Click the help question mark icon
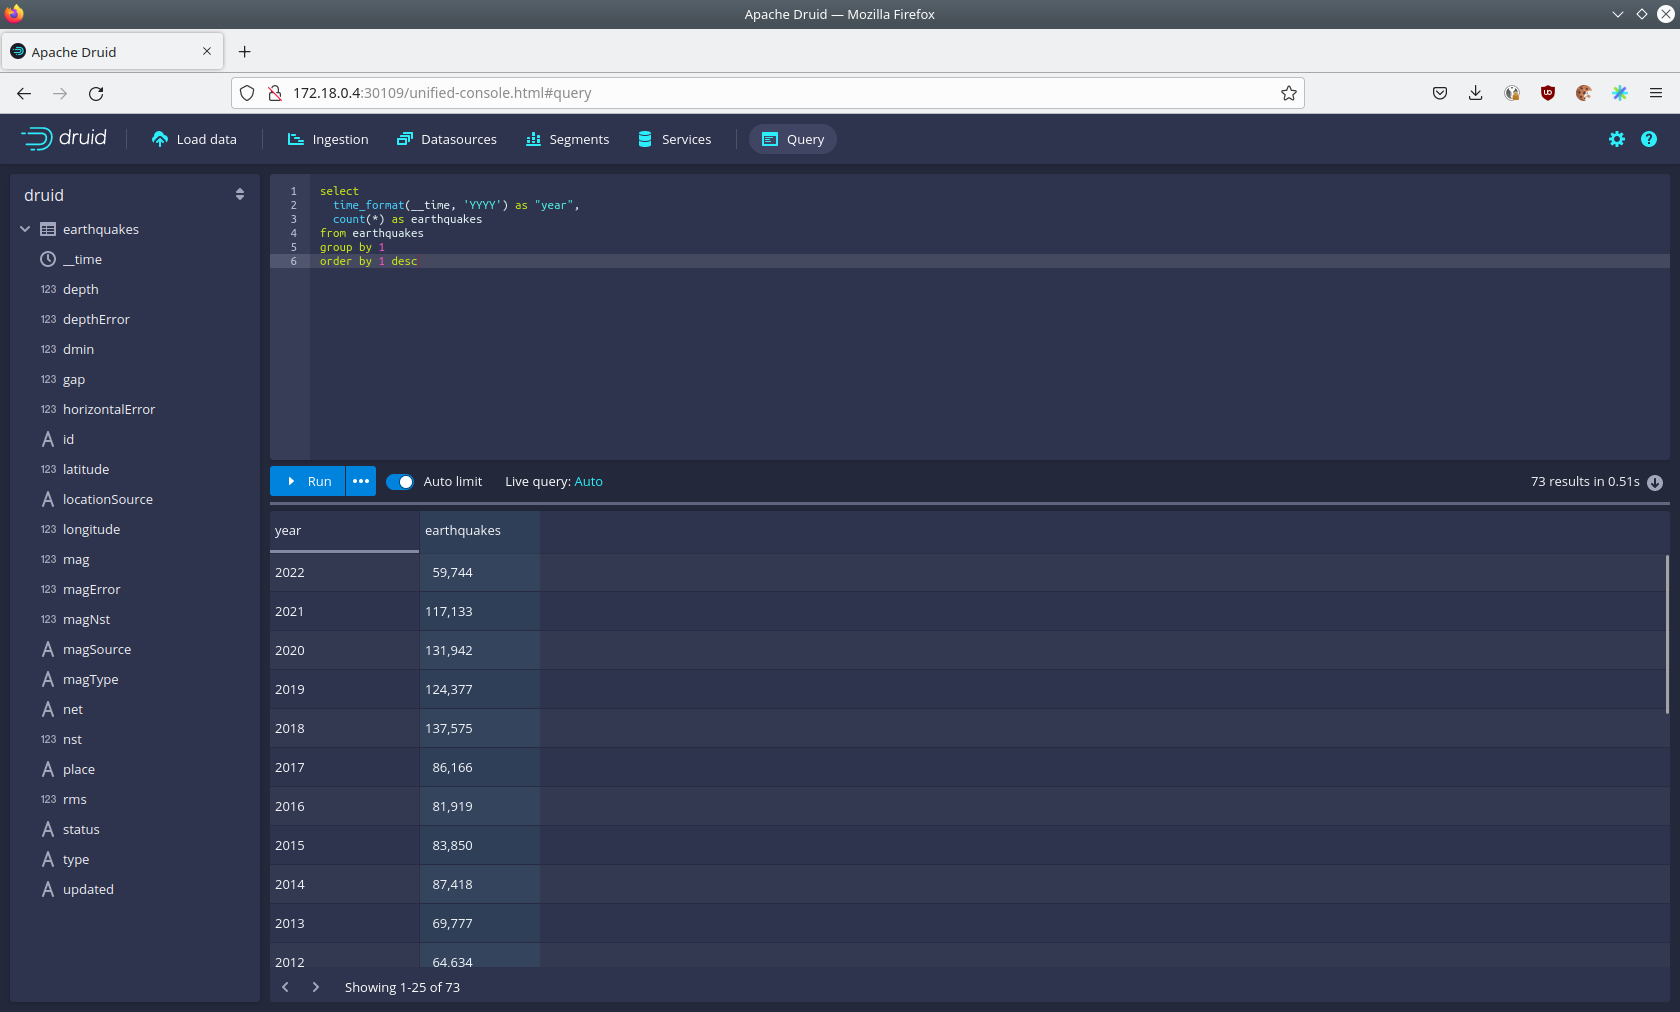 [x=1648, y=139]
